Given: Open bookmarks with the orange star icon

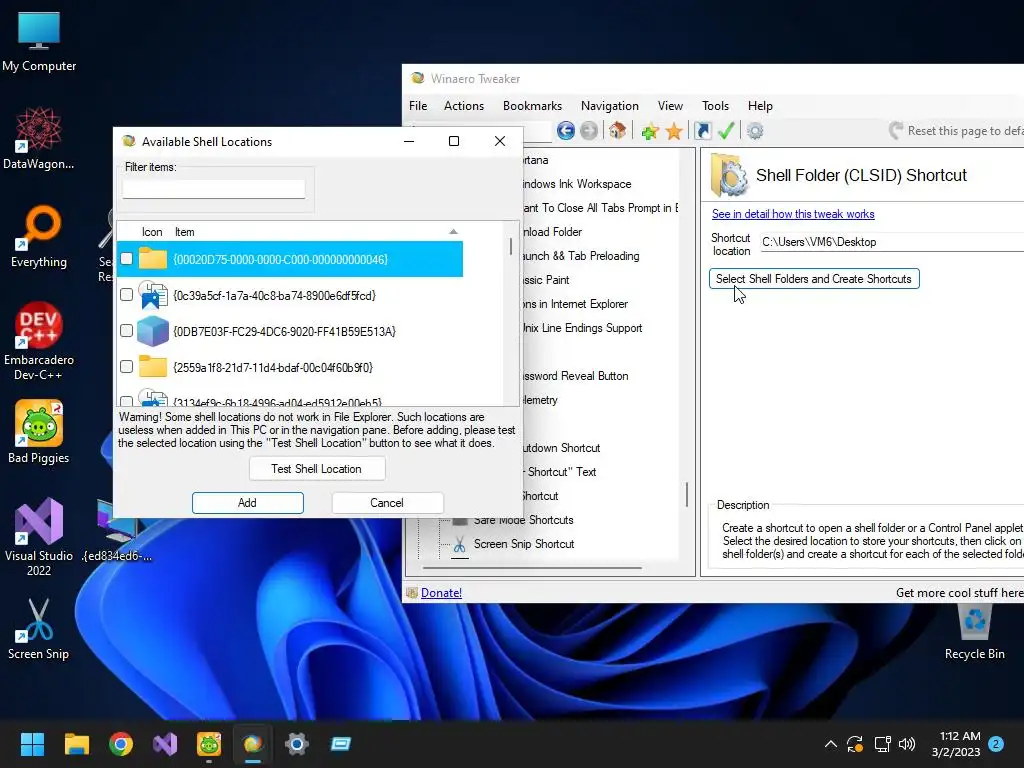Looking at the screenshot, I should [x=674, y=131].
